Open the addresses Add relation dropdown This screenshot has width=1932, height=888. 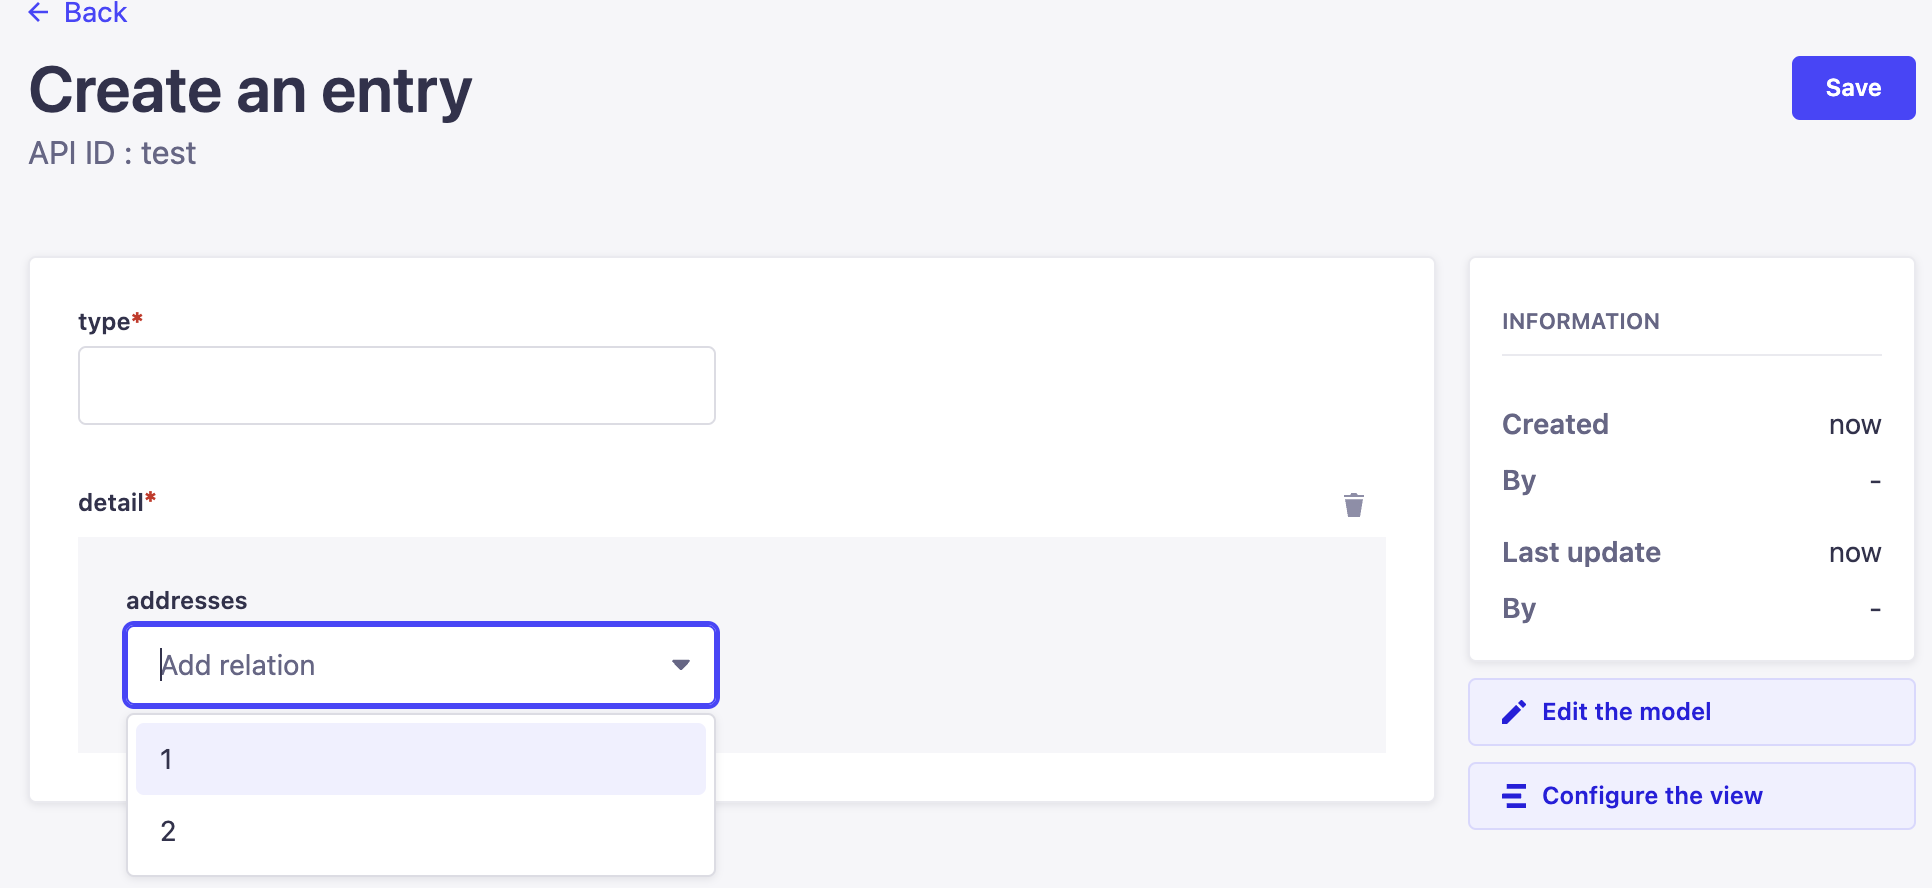pyautogui.click(x=420, y=665)
